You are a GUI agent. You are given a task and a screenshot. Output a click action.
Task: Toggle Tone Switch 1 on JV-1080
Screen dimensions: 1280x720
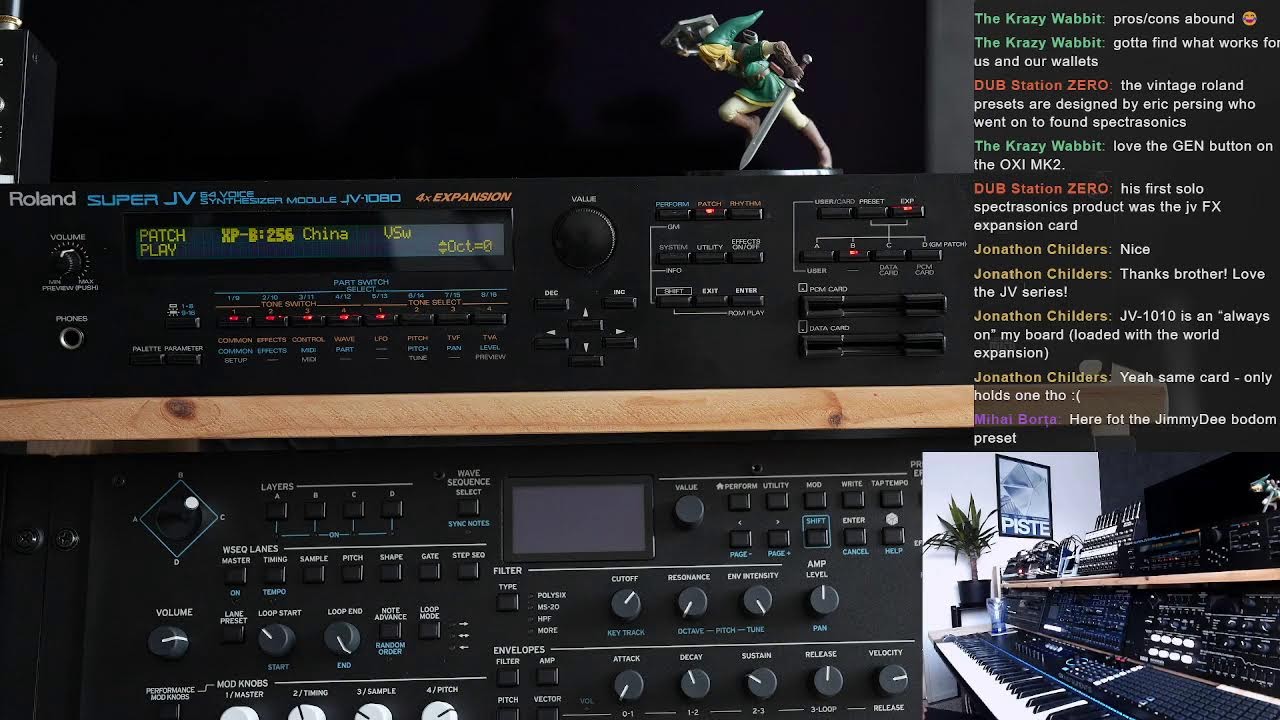tap(234, 319)
